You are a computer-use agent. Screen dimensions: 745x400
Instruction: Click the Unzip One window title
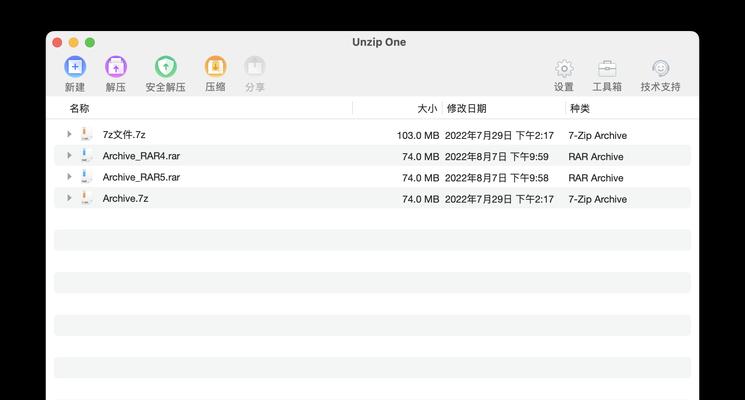point(379,42)
